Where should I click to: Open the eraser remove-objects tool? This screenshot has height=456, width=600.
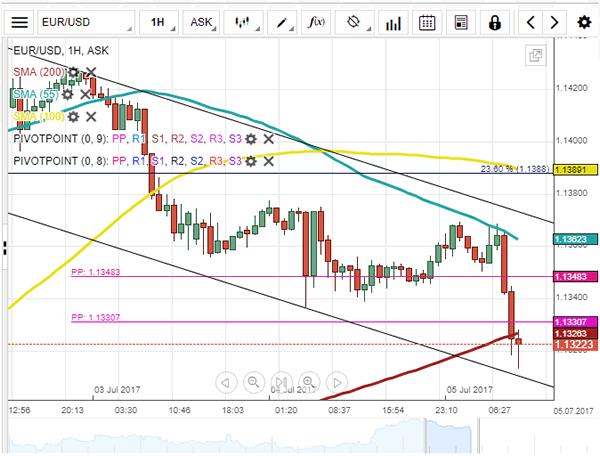point(354,23)
